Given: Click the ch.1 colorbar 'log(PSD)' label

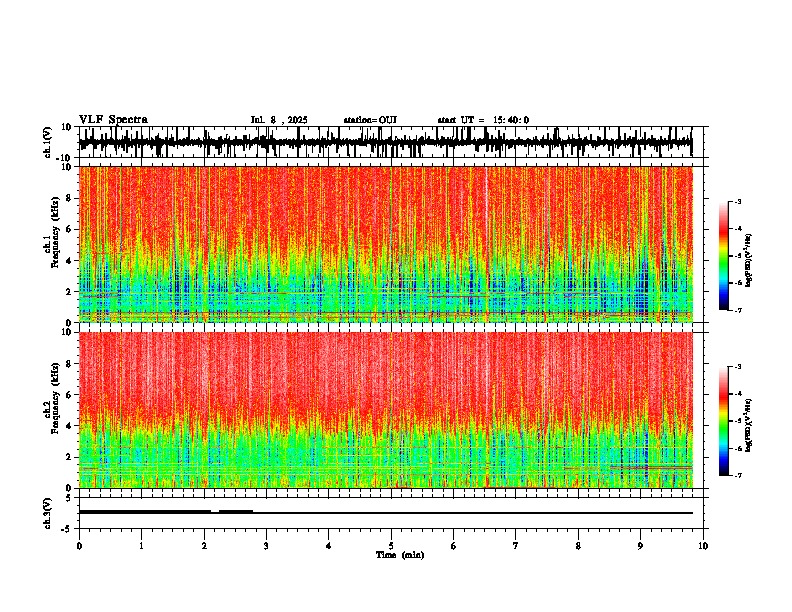Looking at the screenshot, I should pyautogui.click(x=749, y=260).
